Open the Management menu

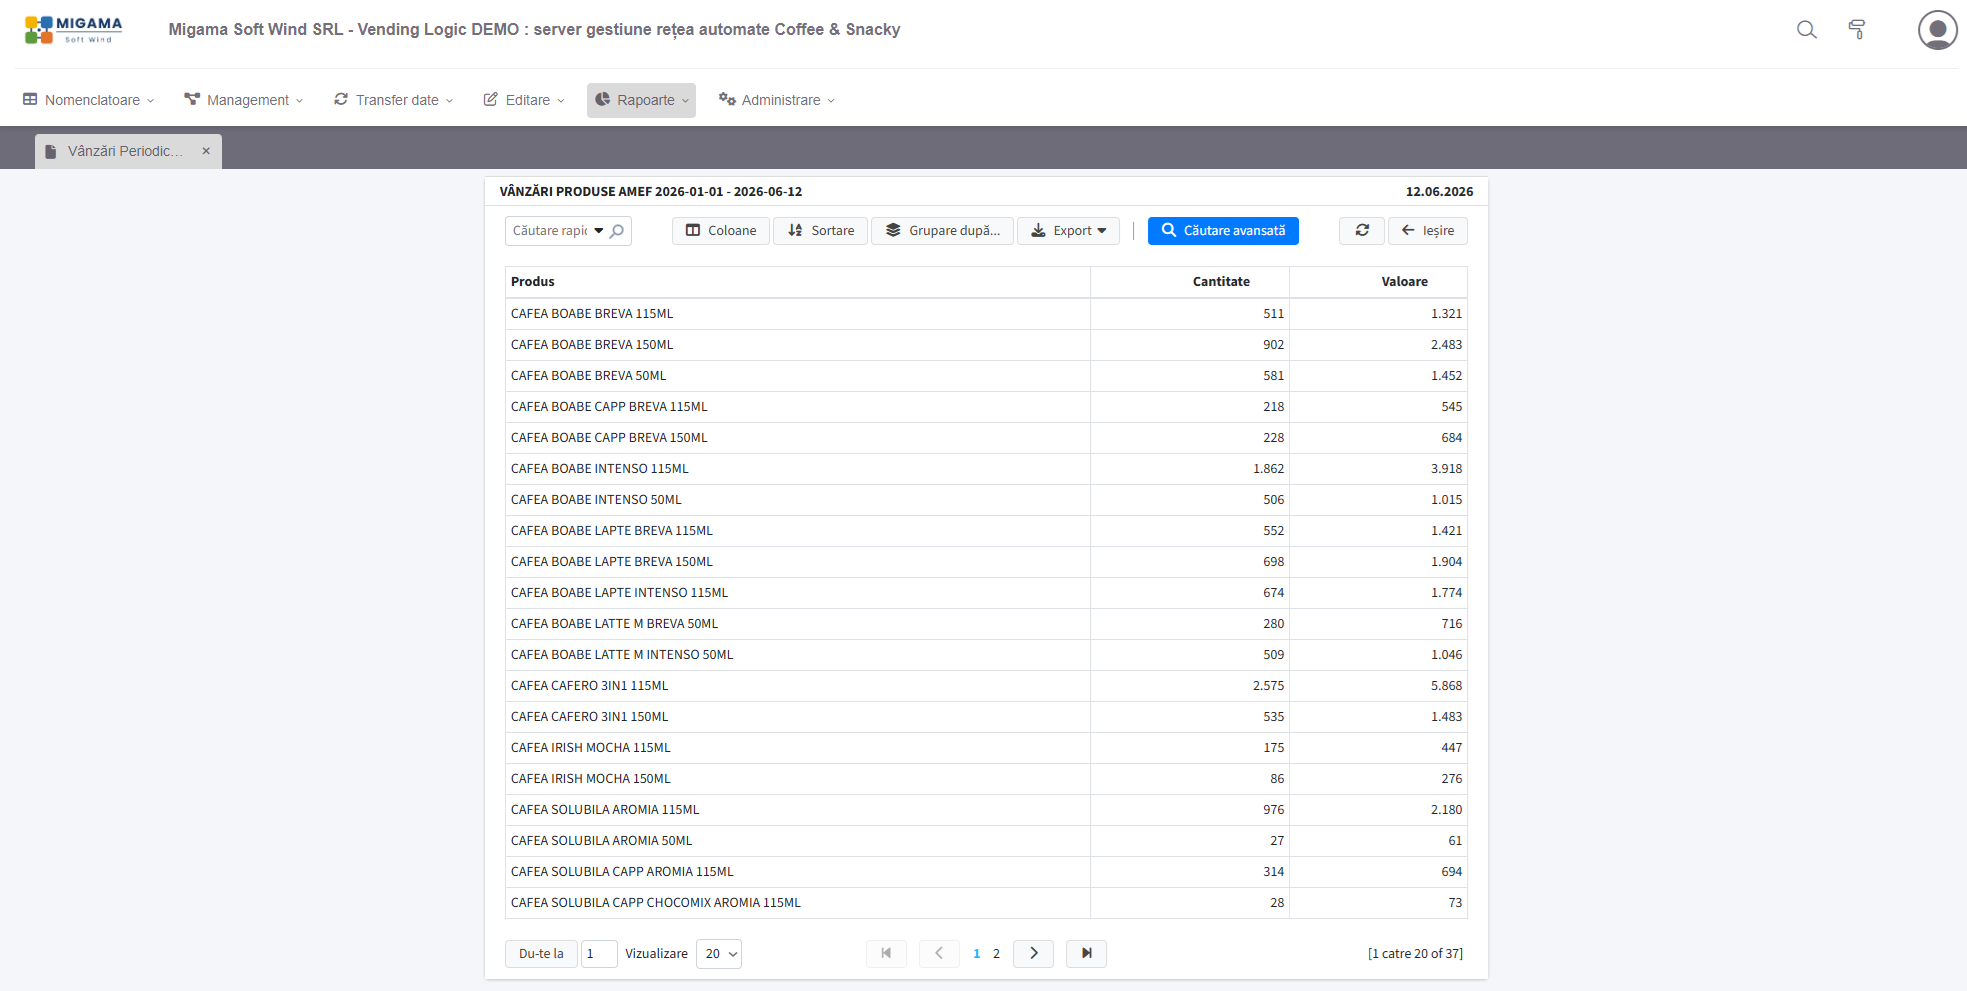coord(244,100)
